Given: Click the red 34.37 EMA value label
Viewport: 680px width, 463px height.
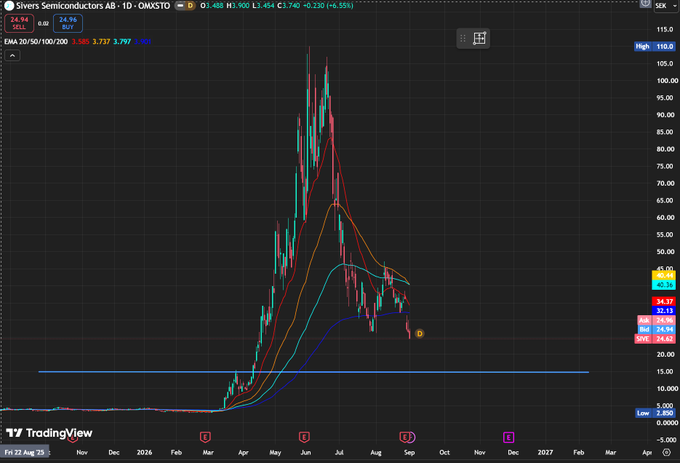Looking at the screenshot, I should pyautogui.click(x=664, y=301).
